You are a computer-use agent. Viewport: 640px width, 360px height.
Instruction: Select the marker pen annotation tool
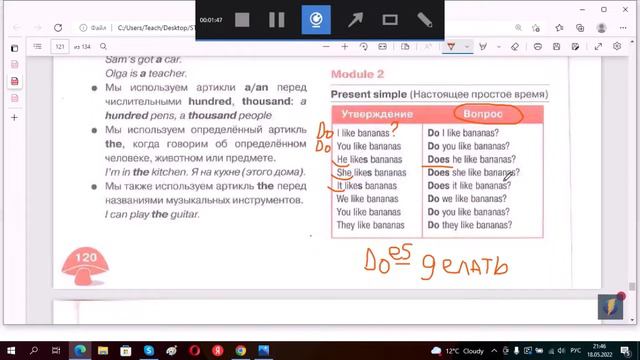pos(424,20)
